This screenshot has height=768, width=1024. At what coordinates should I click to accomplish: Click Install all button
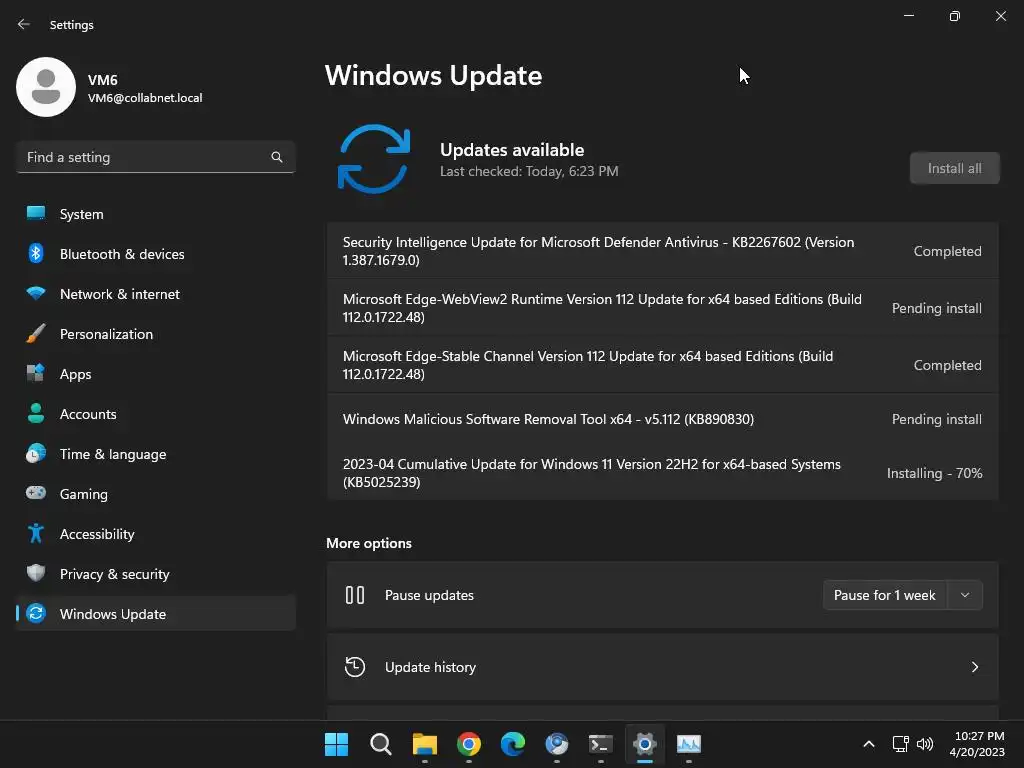click(954, 168)
